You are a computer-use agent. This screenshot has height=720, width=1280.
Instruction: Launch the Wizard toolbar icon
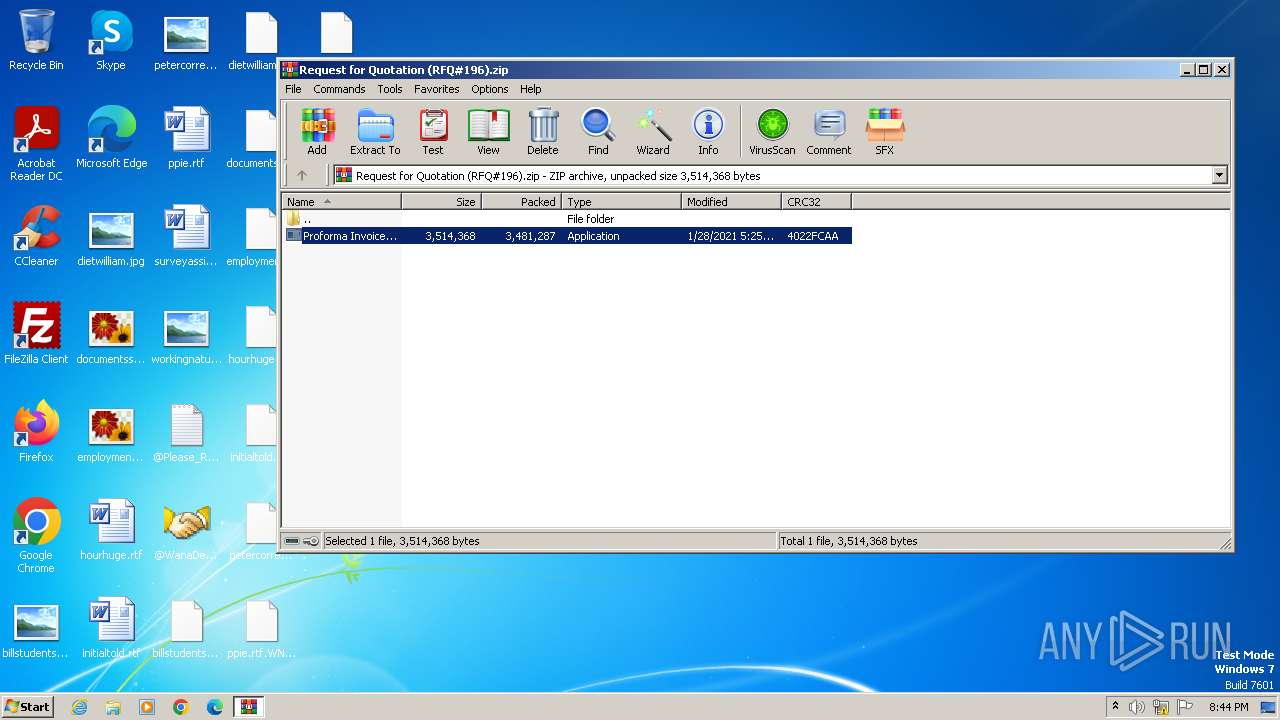[653, 132]
